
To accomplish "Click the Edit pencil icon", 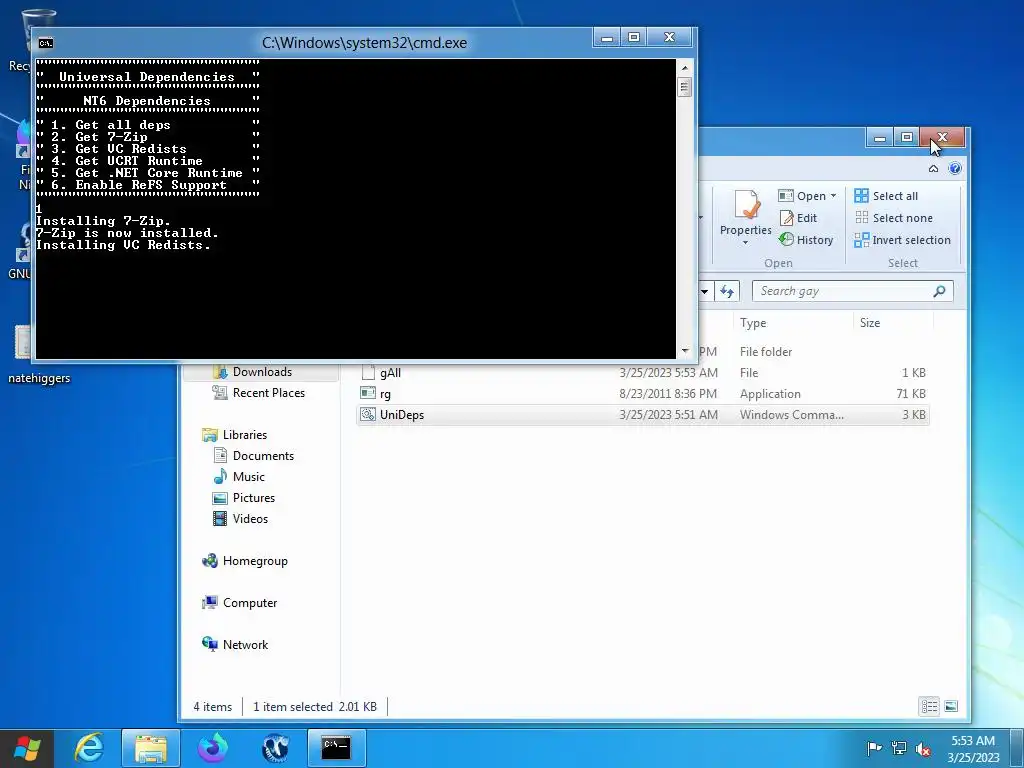I will point(786,218).
